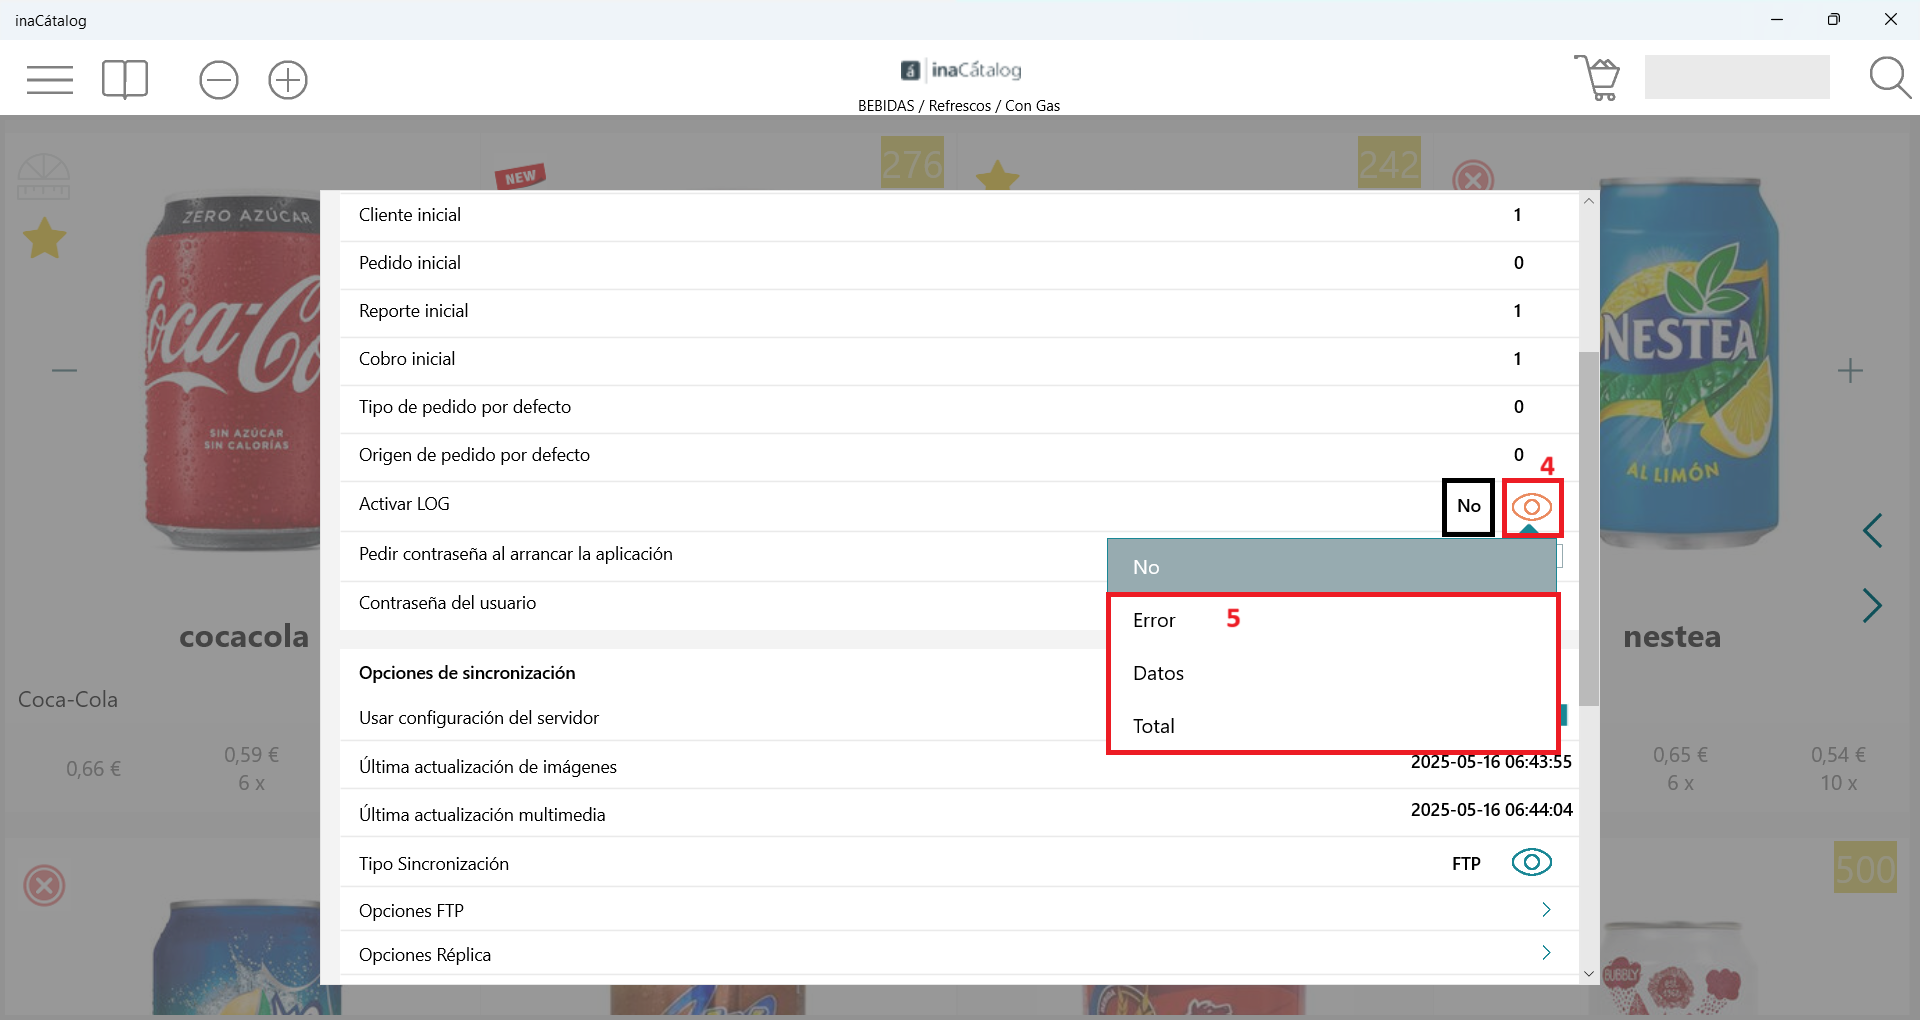
Task: Click the 'Reporte inicial' value 1
Action: point(1517,311)
